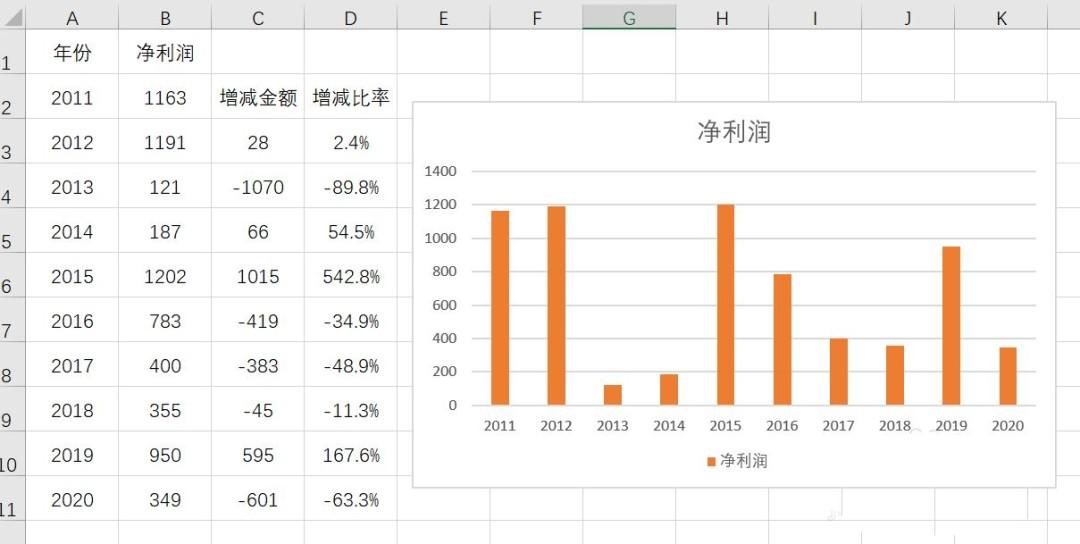Click the chart title 净利润
The width and height of the screenshot is (1080, 544).
point(734,131)
